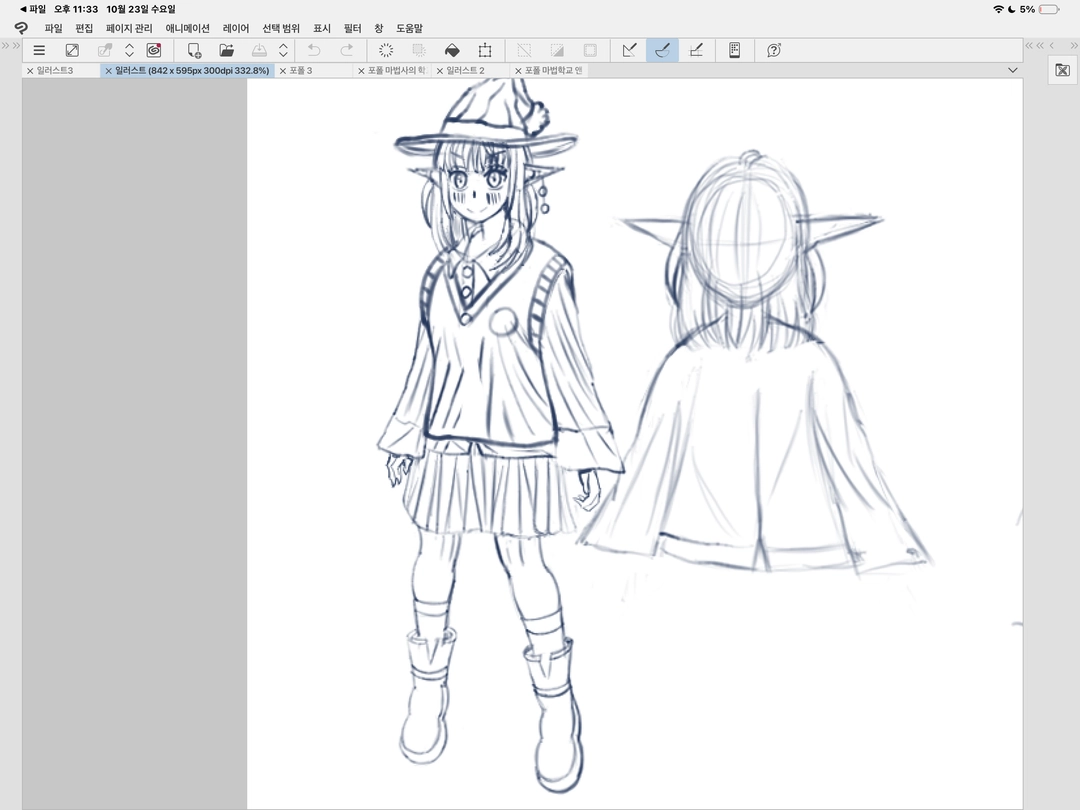Open the CLIP STUDIO launcher swirl icon
Screen dimensions: 1080x810
pos(154,50)
